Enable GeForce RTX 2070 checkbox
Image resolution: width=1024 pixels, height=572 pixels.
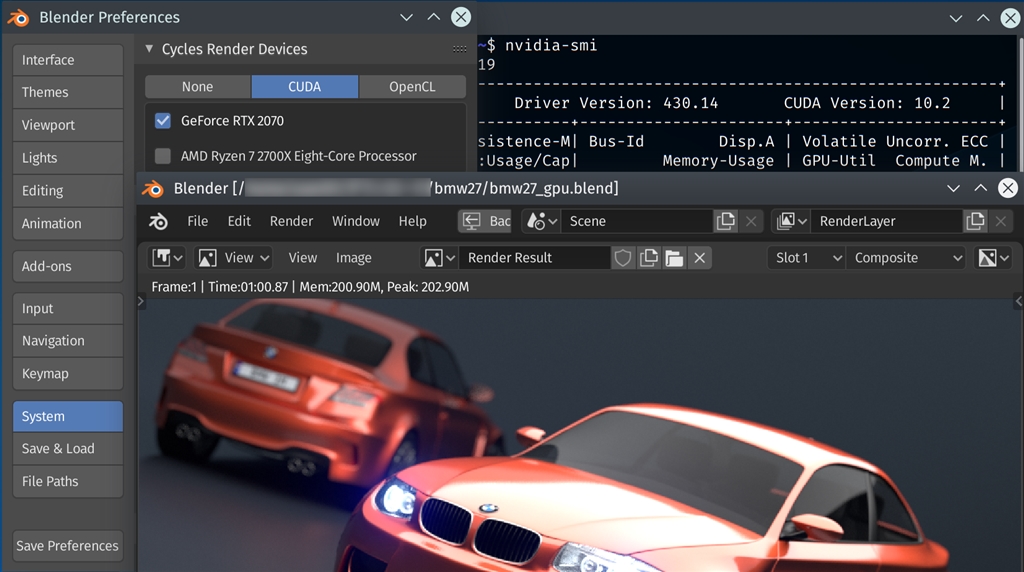(163, 121)
